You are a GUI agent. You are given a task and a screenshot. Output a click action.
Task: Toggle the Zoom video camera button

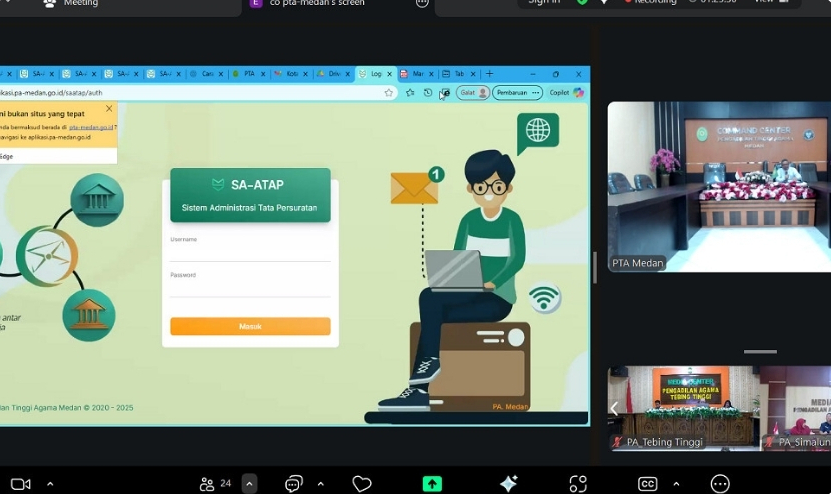pyautogui.click(x=21, y=484)
